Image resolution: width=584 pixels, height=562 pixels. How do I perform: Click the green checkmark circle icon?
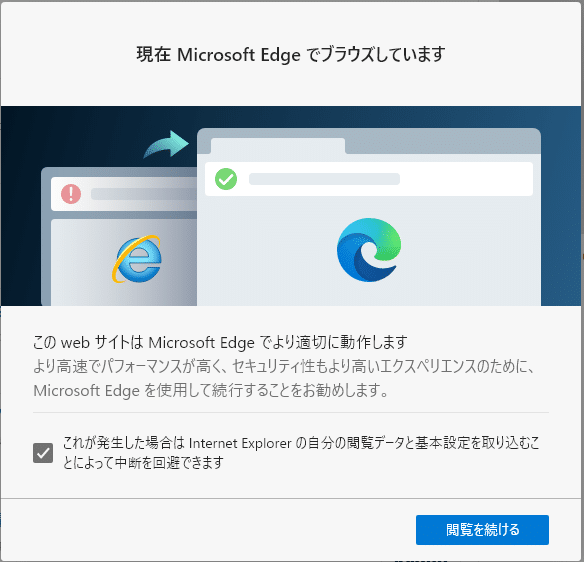(226, 179)
